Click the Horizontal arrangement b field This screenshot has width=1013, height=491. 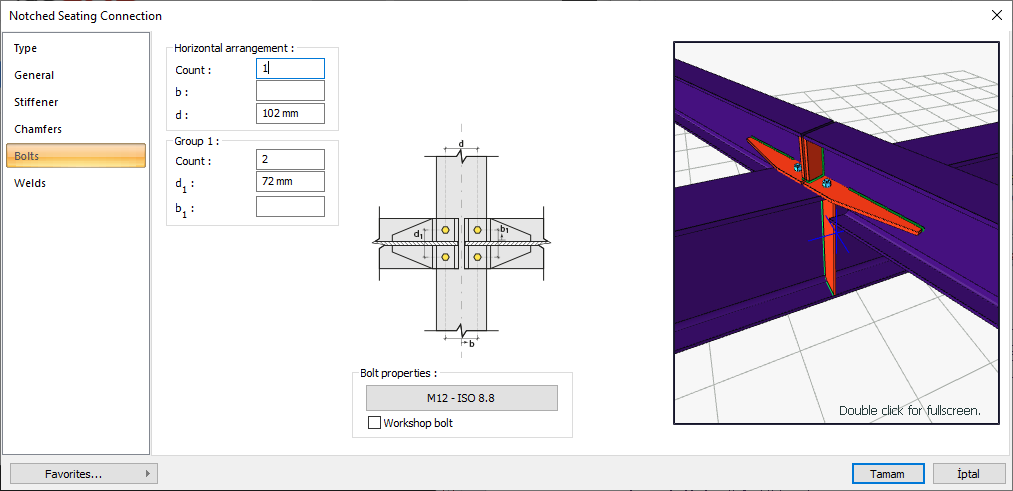[x=290, y=91]
